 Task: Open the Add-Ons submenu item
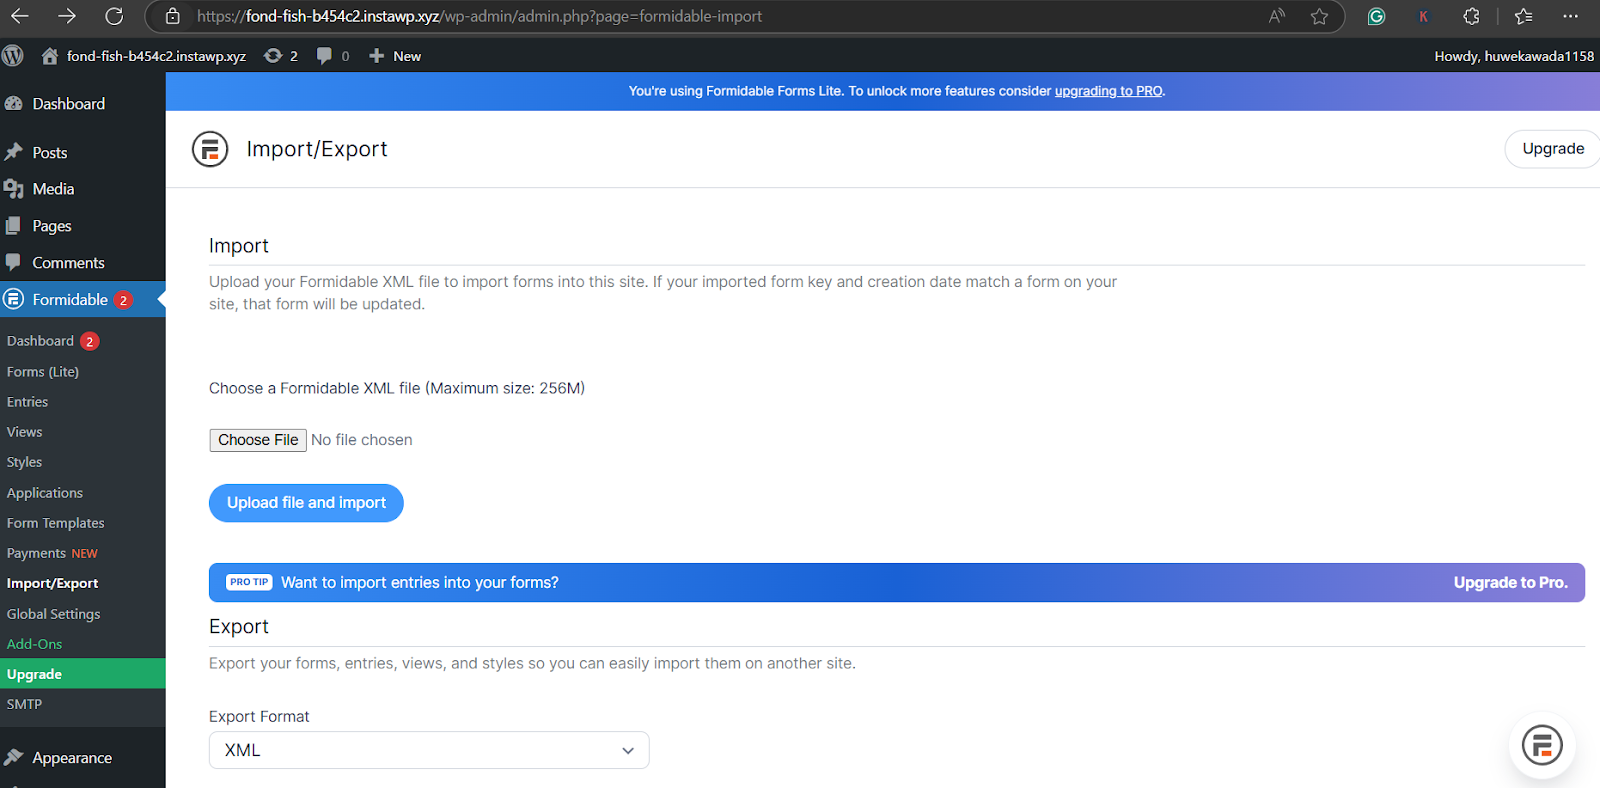point(35,644)
